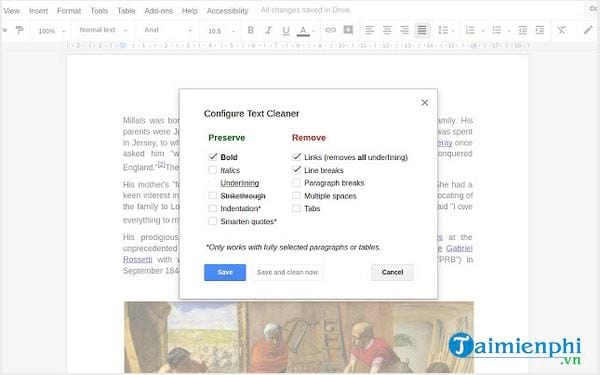The height and width of the screenshot is (375, 600).
Task: Check the Strikethrough preserve option
Action: (212, 196)
